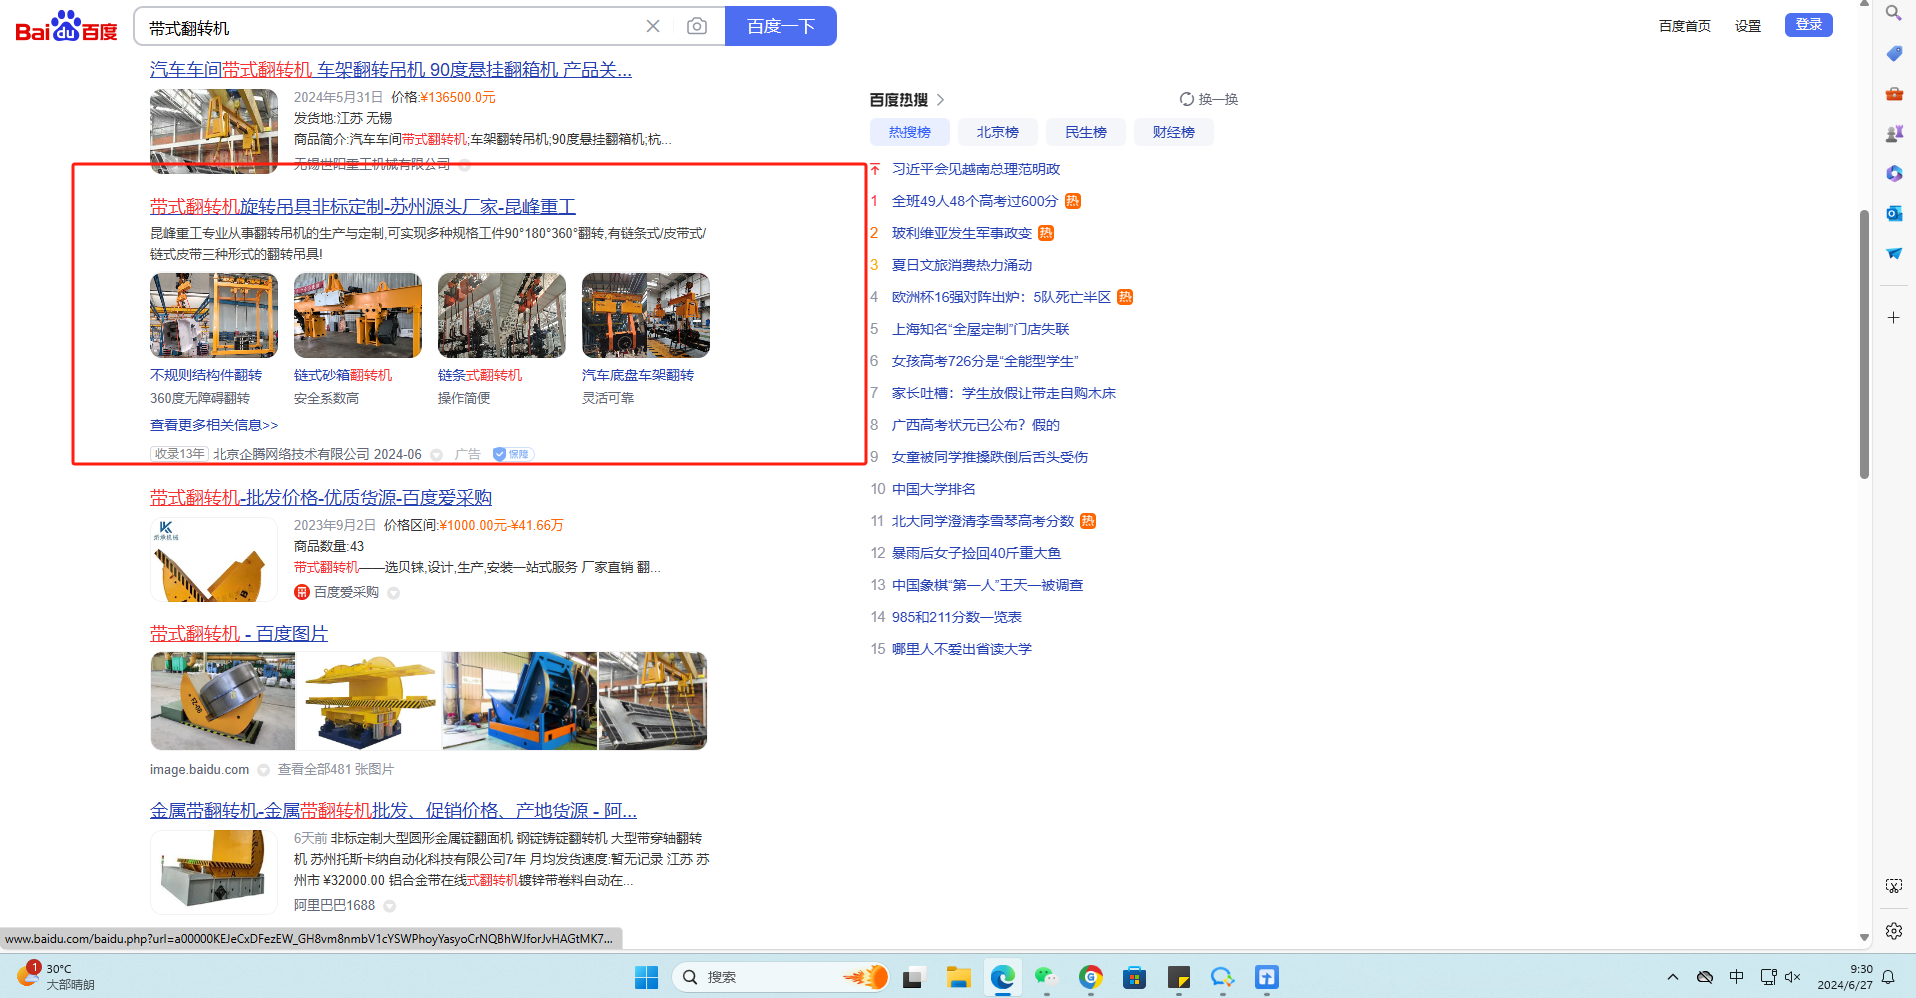This screenshot has width=1916, height=998.
Task: Open the Shopping tag icon in Edge sidebar
Action: (1894, 54)
